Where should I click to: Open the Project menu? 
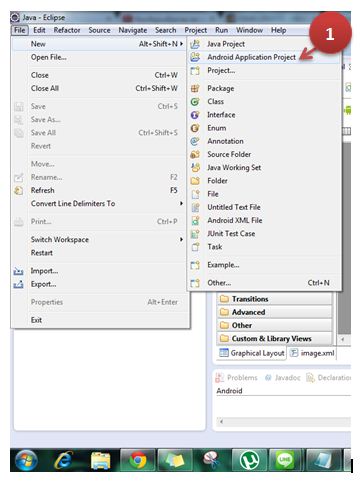tap(196, 30)
